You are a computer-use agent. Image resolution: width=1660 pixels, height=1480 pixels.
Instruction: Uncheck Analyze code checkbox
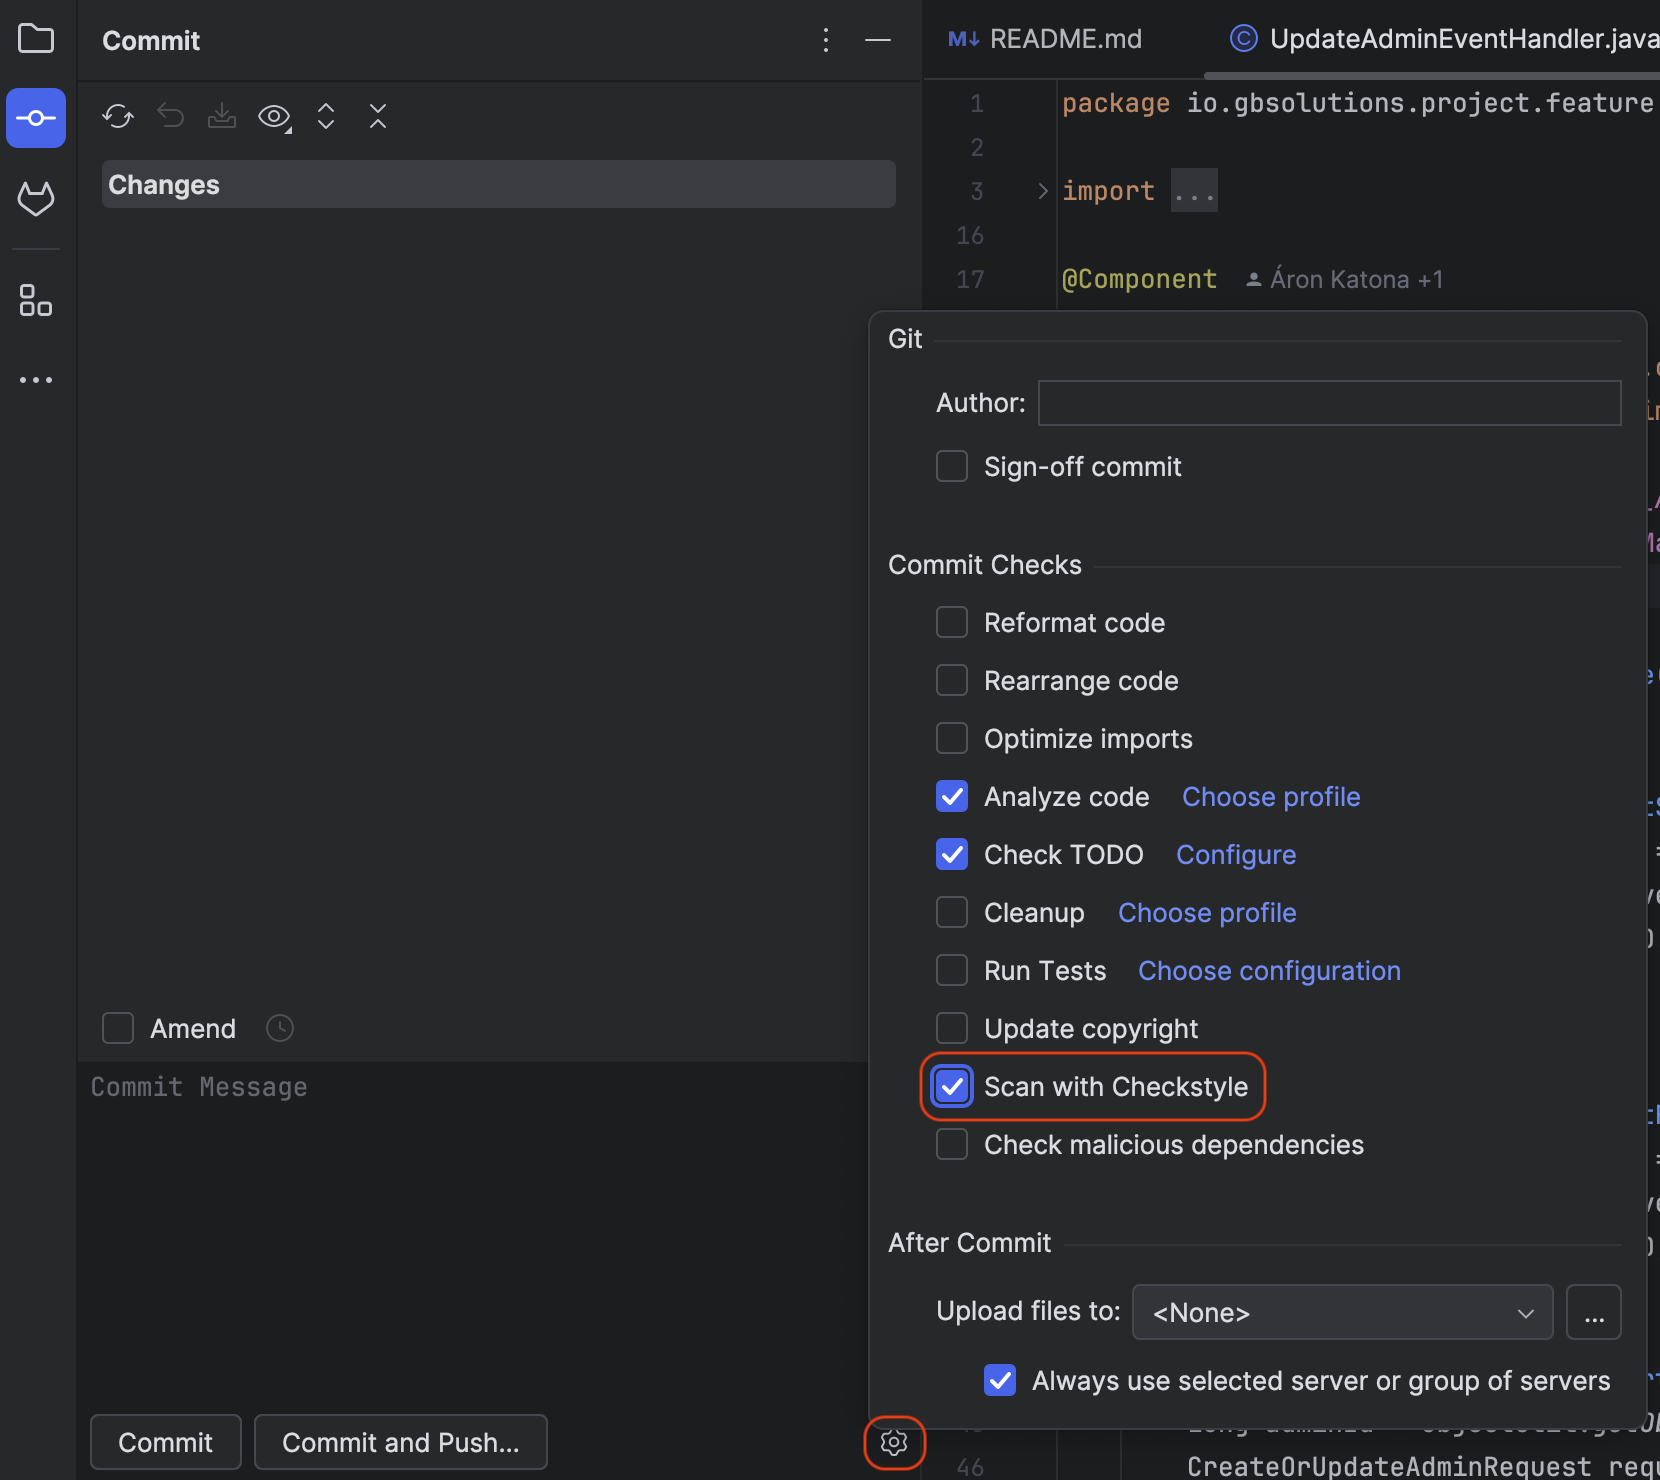click(x=952, y=796)
